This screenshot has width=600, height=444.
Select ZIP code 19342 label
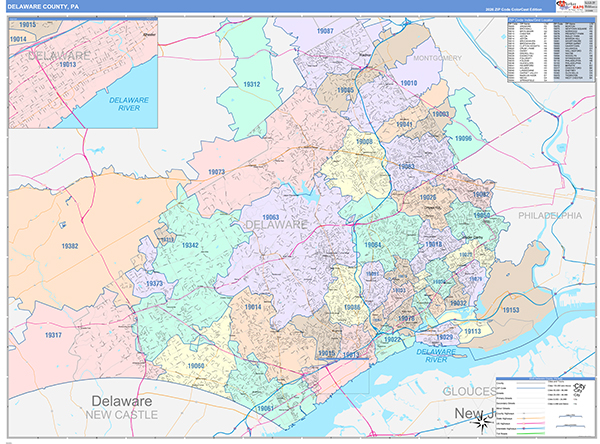[x=190, y=245]
